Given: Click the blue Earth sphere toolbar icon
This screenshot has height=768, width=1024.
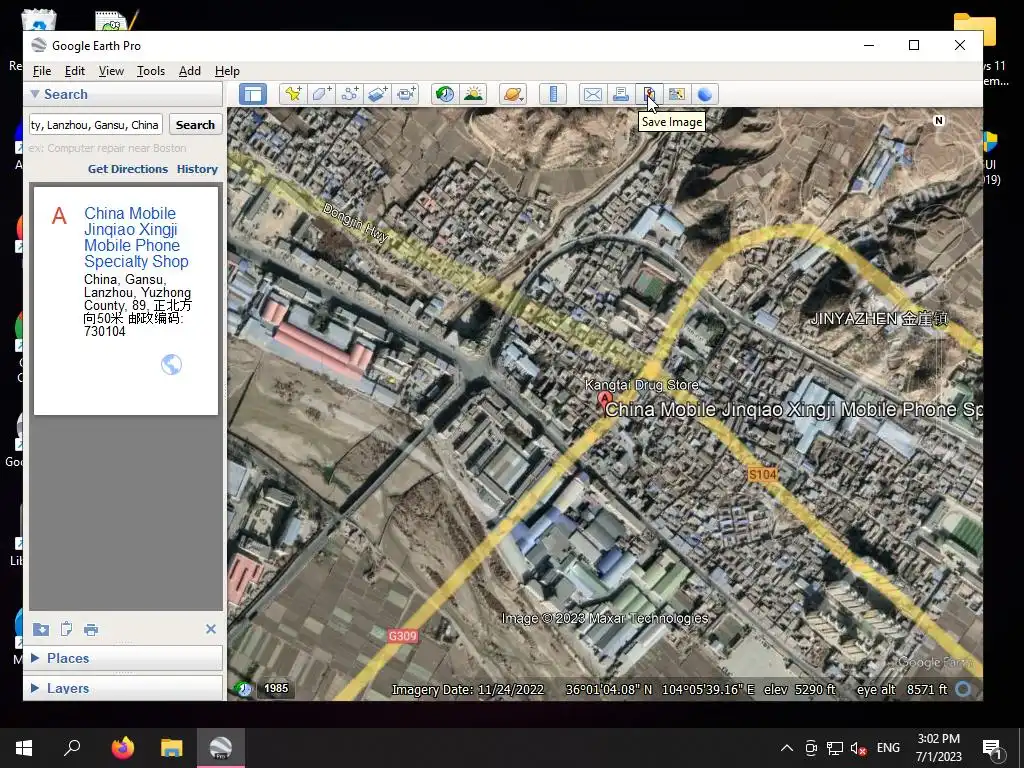Looking at the screenshot, I should point(705,94).
